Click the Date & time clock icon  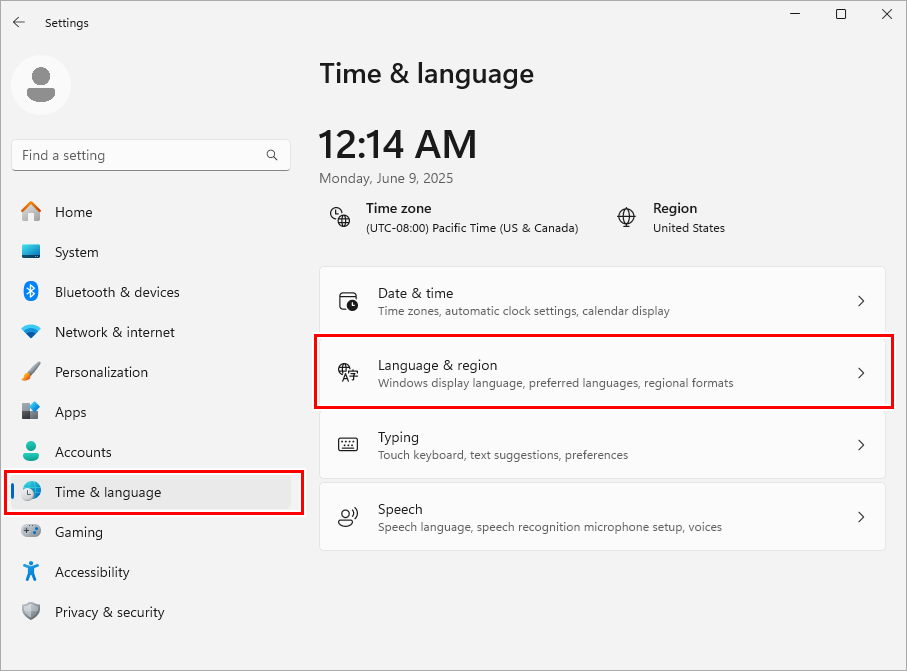point(347,300)
